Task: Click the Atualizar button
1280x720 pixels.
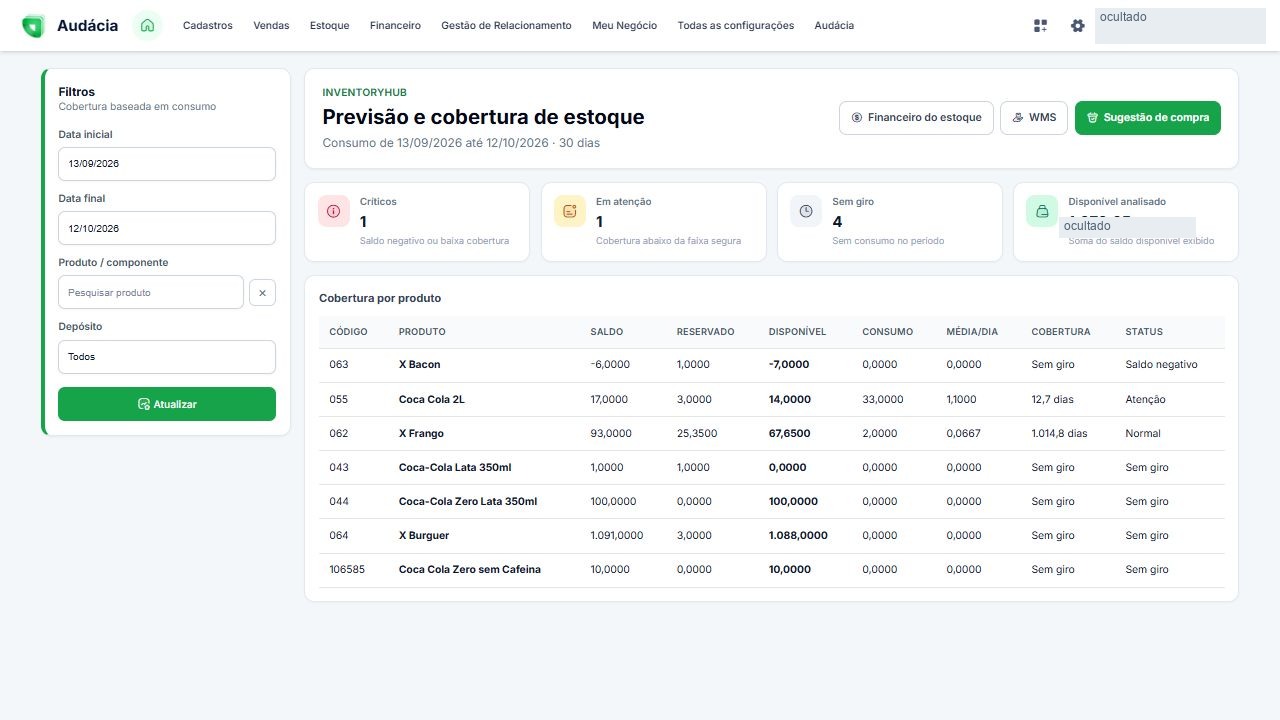Action: [167, 404]
